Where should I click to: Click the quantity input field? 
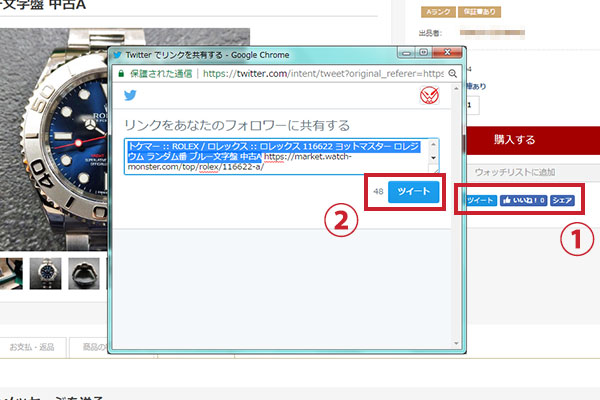point(472,105)
